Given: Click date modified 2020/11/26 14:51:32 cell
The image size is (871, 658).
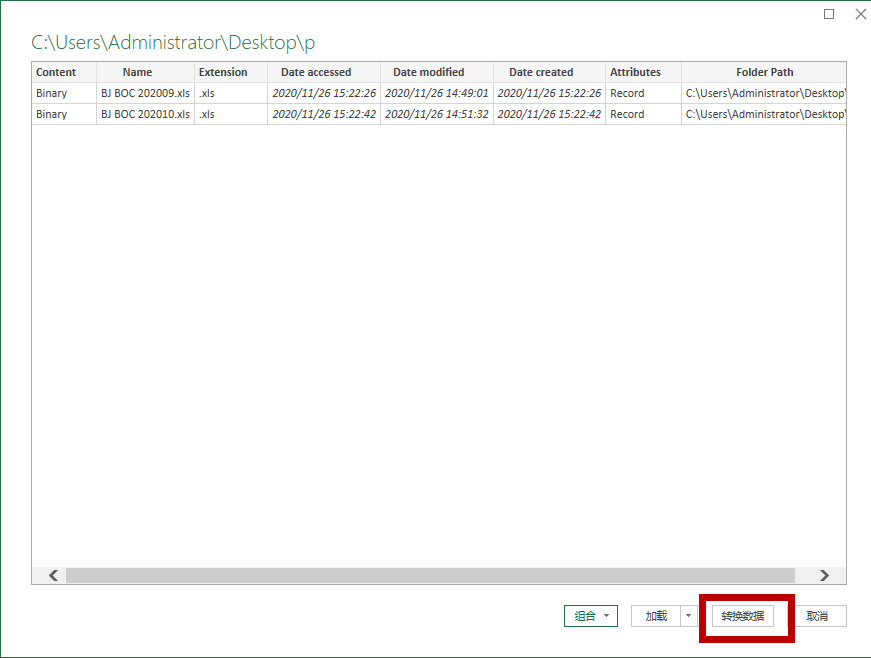Looking at the screenshot, I should click(x=437, y=114).
